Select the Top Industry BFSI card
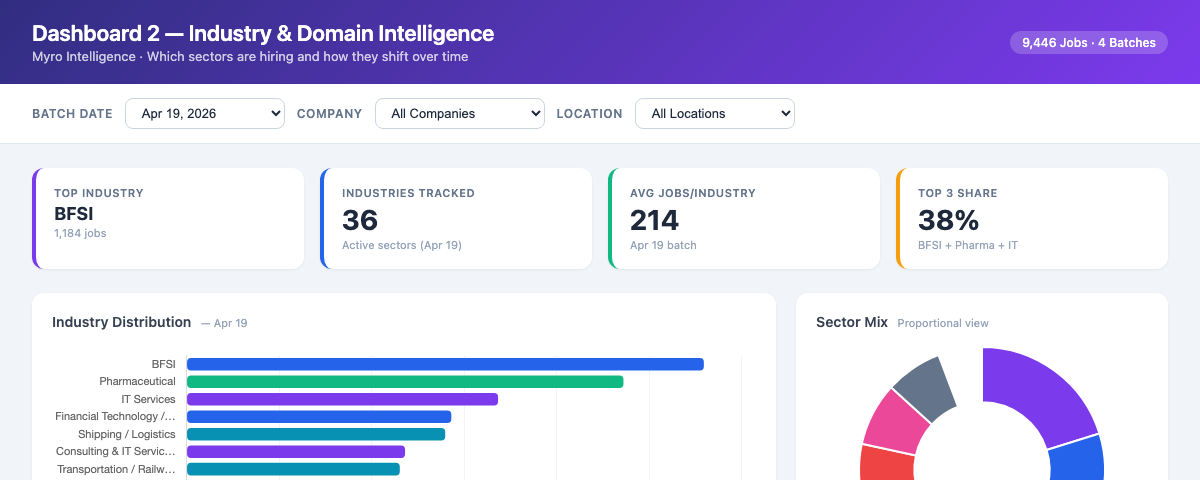This screenshot has height=480, width=1200. coord(168,218)
